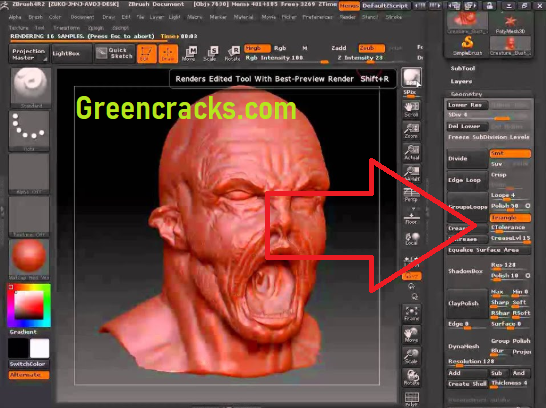Open the Brush menu
This screenshot has height=408, width=546.
(35, 17)
